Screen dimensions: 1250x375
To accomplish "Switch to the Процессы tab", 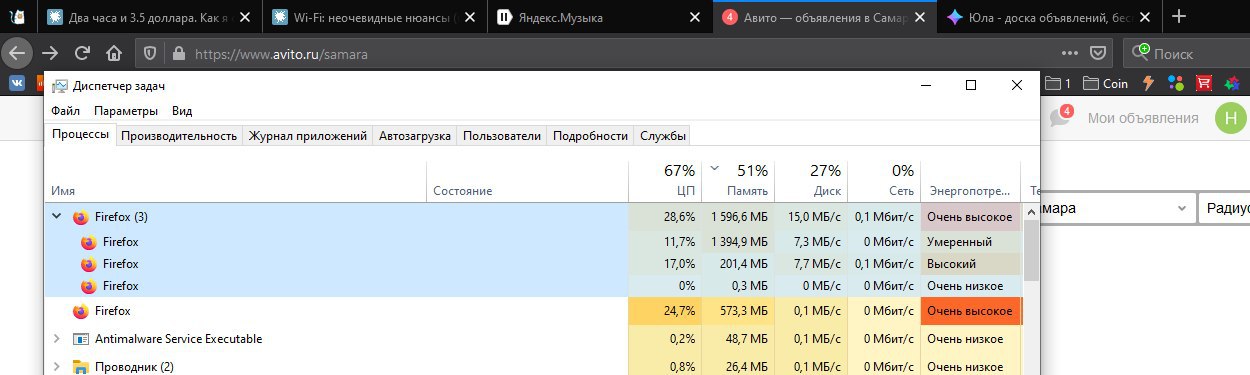I will (81, 135).
